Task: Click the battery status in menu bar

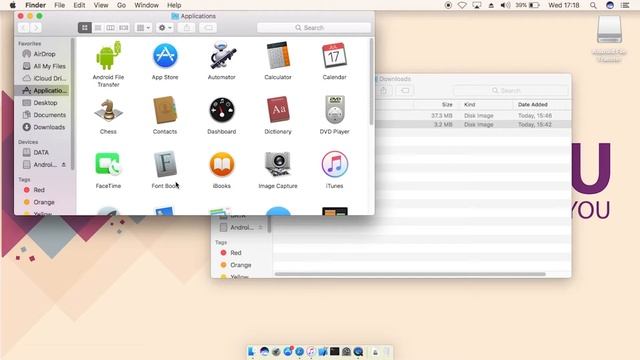Action: click(x=527, y=5)
